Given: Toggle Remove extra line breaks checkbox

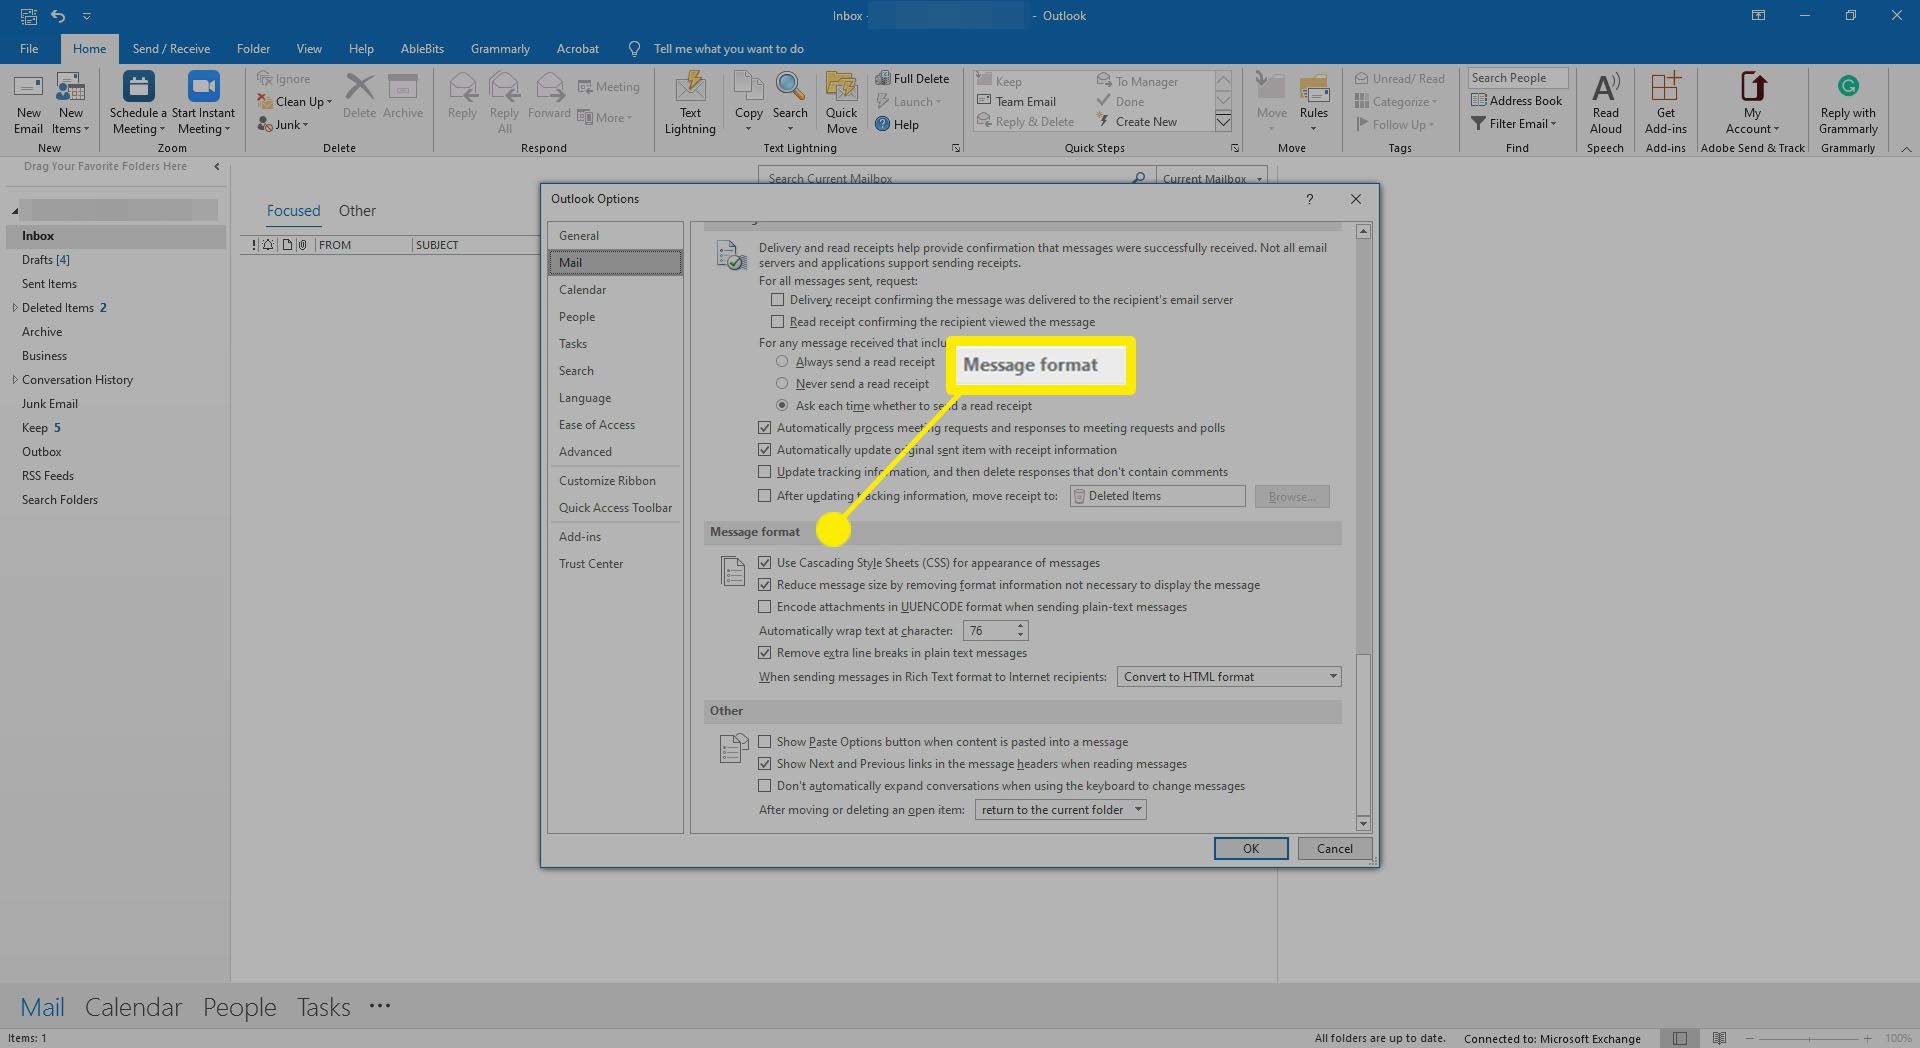Looking at the screenshot, I should (765, 653).
